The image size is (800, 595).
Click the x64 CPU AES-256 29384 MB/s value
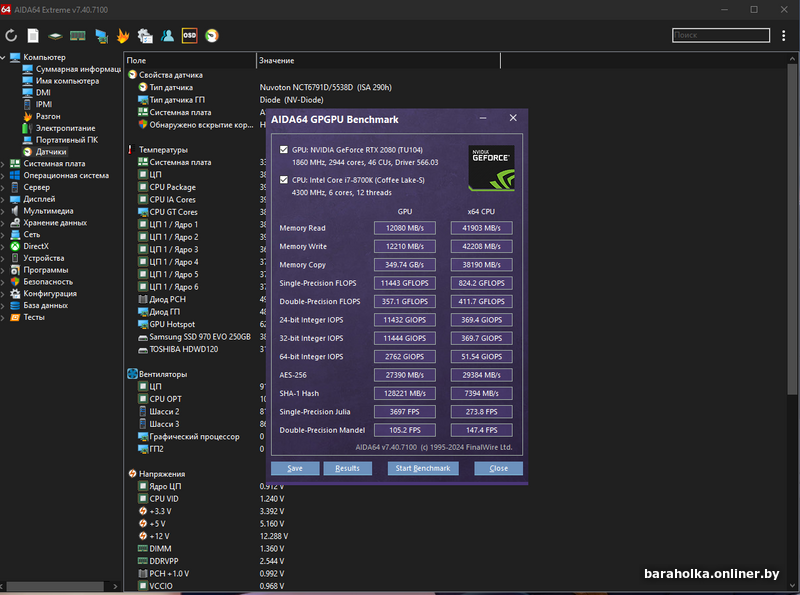[481, 375]
